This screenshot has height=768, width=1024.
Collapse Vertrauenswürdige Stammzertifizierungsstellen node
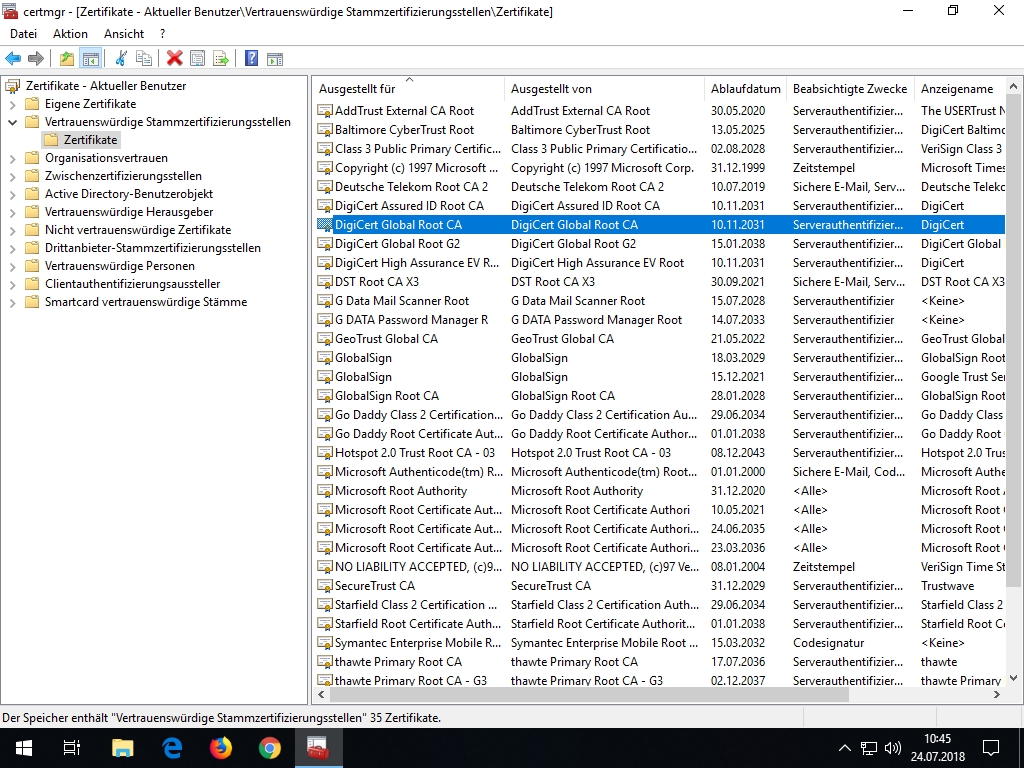pos(12,122)
